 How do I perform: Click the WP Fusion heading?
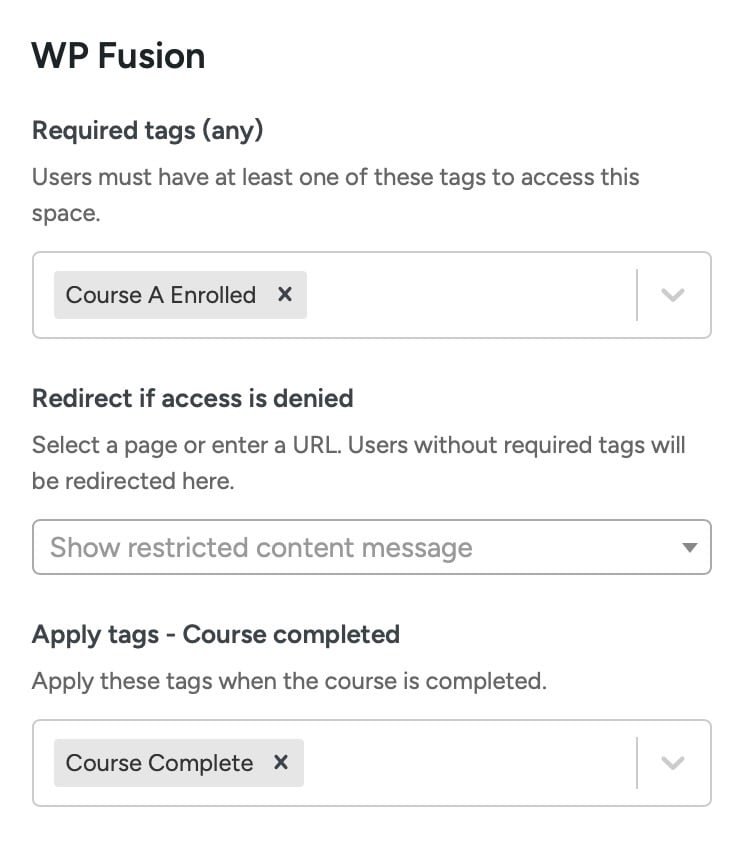pyautogui.click(x=118, y=55)
